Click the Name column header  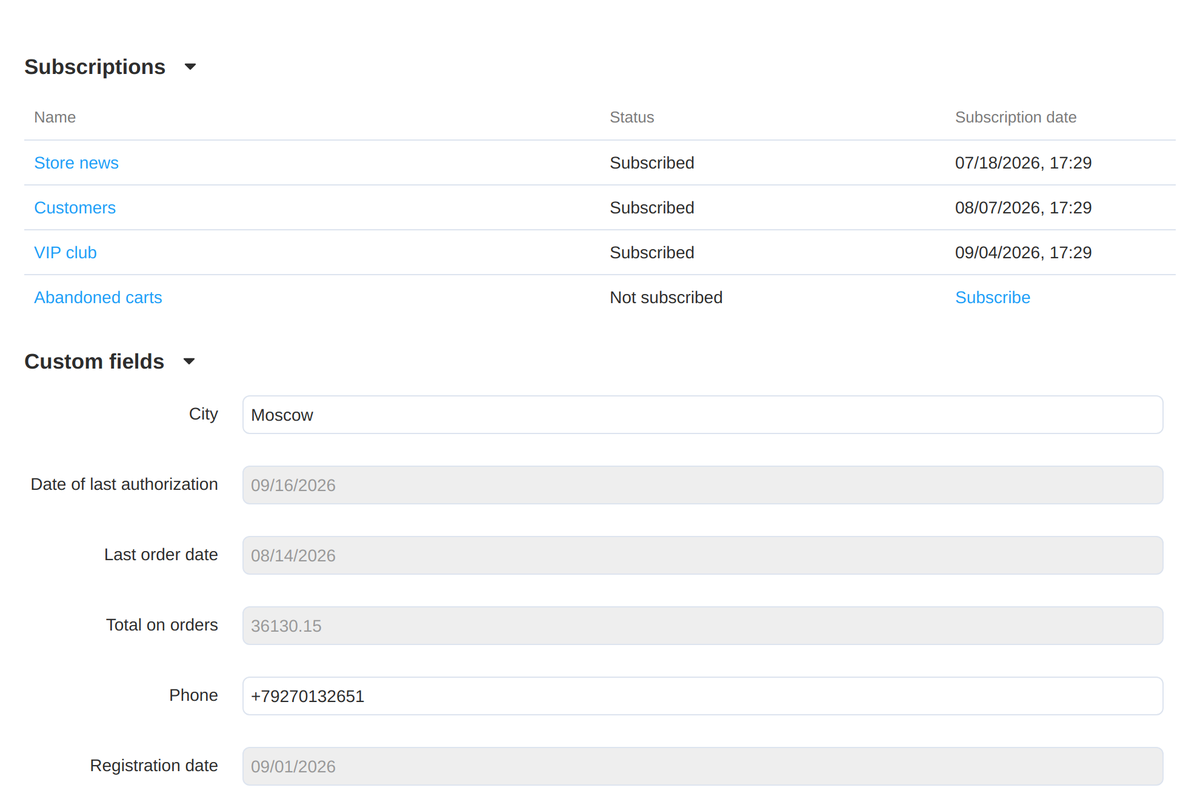pyautogui.click(x=55, y=118)
